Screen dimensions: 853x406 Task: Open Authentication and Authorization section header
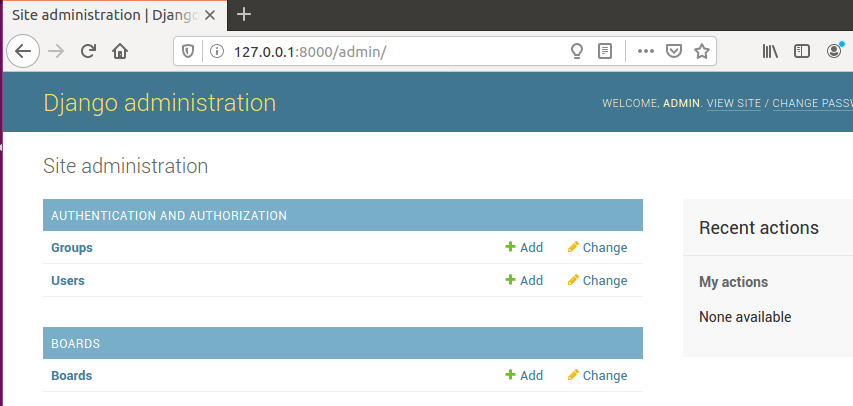169,216
